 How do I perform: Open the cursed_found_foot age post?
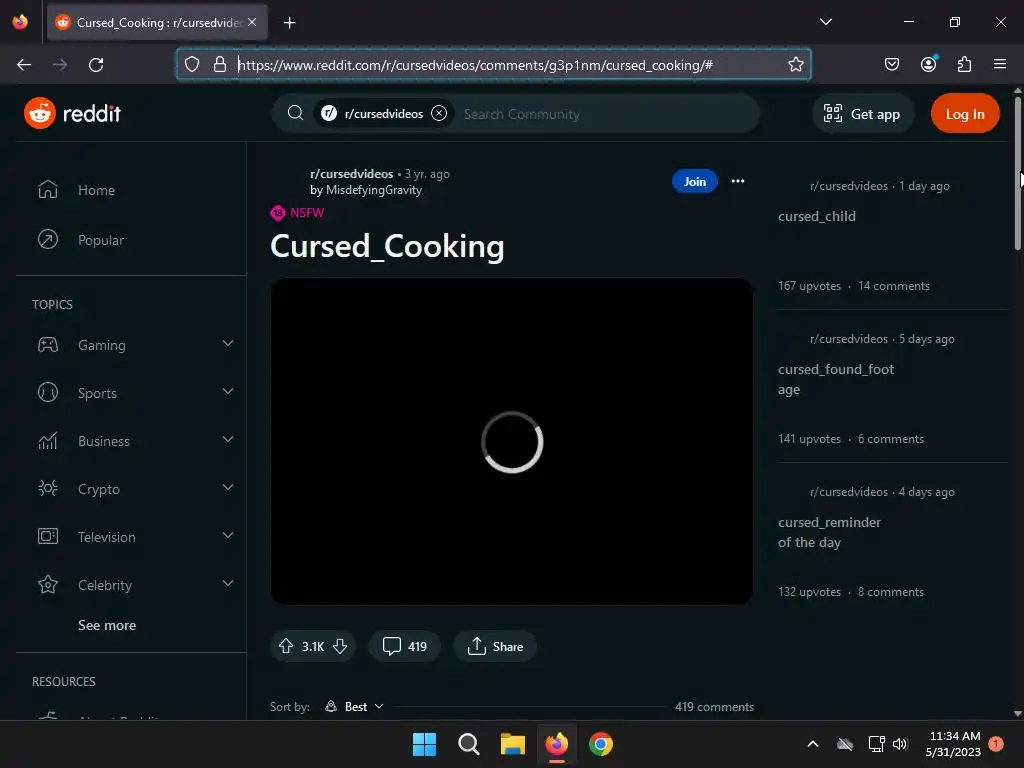(835, 379)
